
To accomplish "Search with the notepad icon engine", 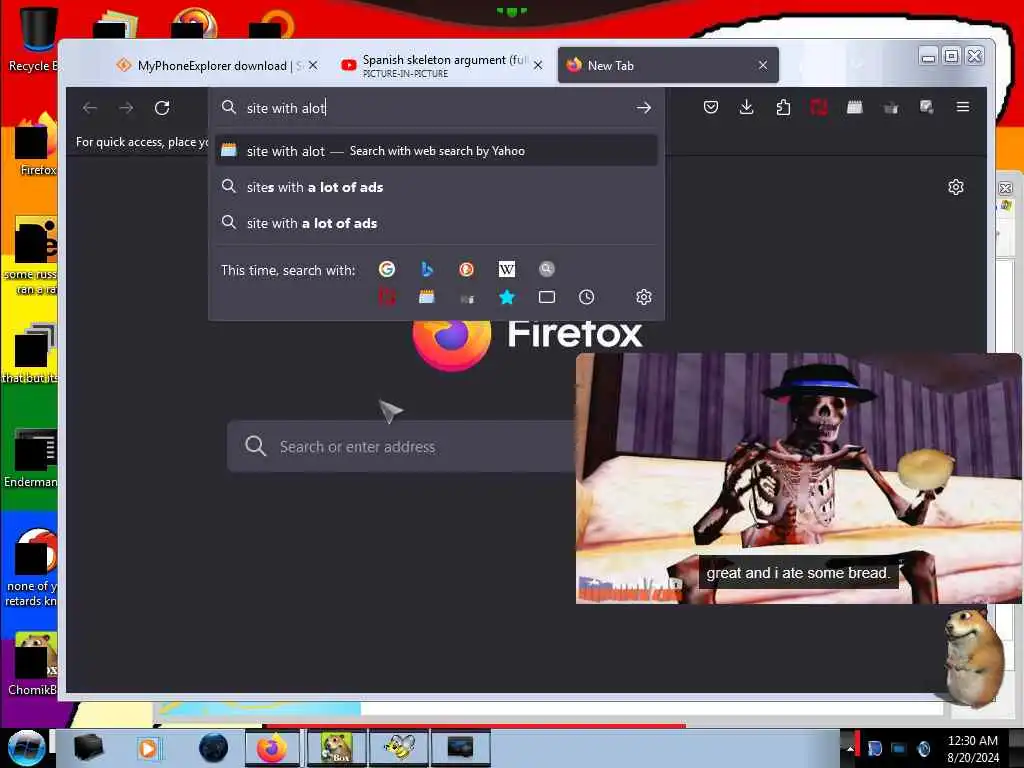I will pos(426,297).
